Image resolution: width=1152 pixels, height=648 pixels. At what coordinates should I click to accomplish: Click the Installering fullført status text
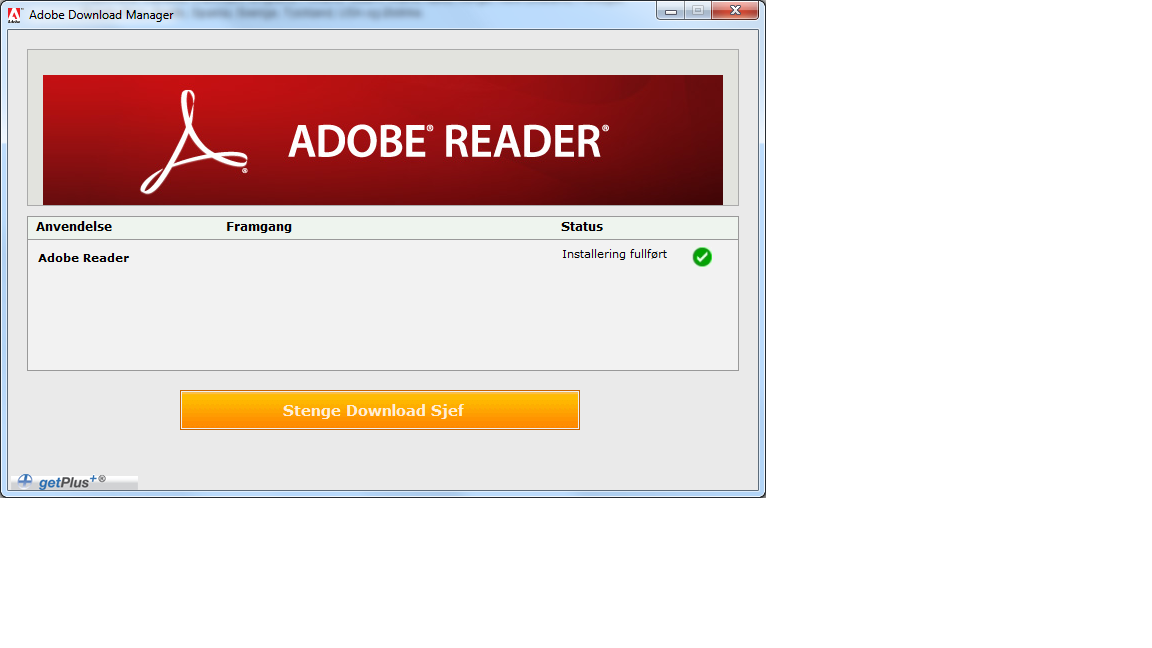(x=615, y=254)
